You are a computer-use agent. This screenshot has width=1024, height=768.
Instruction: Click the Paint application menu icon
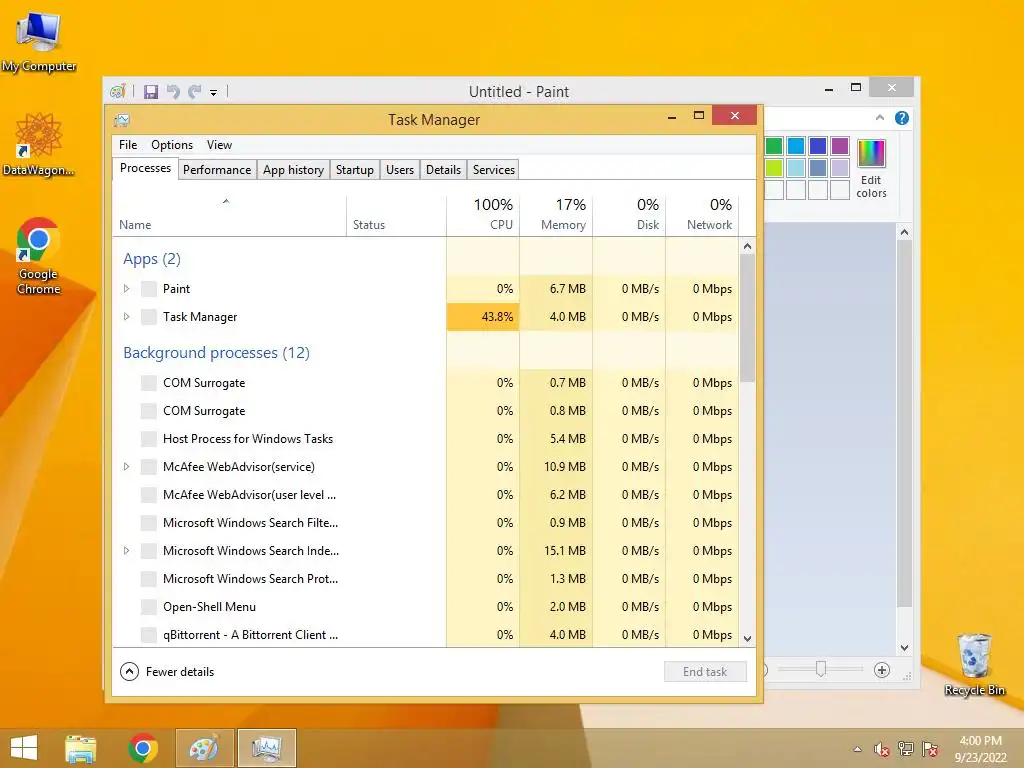coord(118,91)
